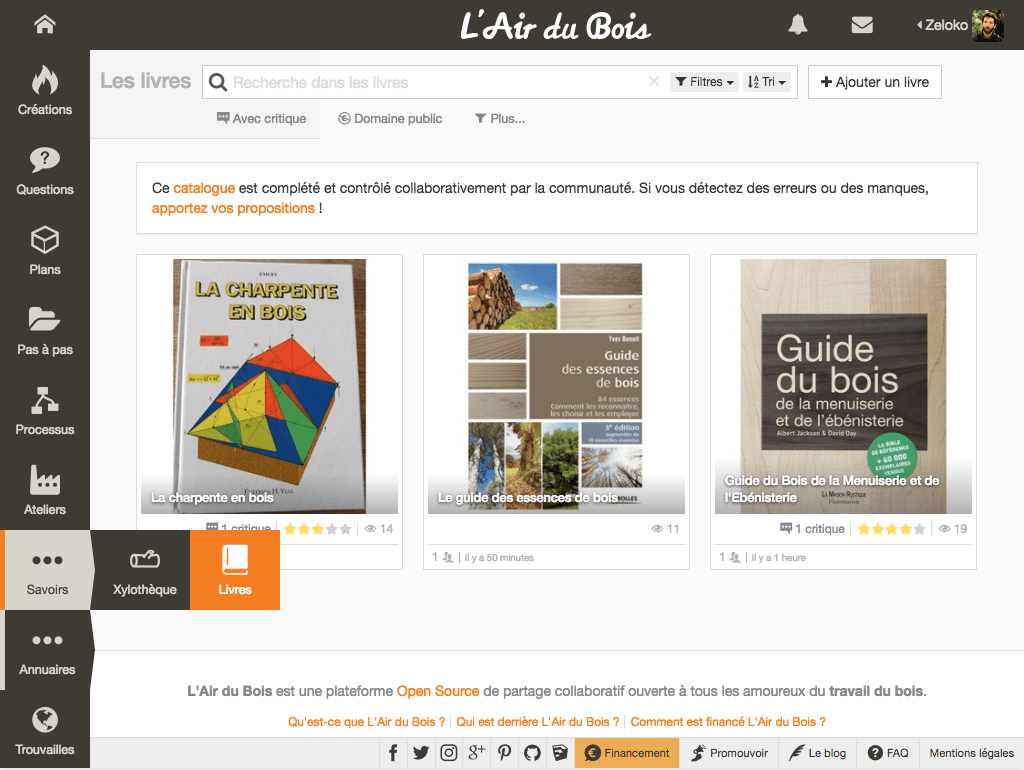The image size is (1024, 770).
Task: Click the 'il y a 1 heure' timestamp
Action: 778,558
